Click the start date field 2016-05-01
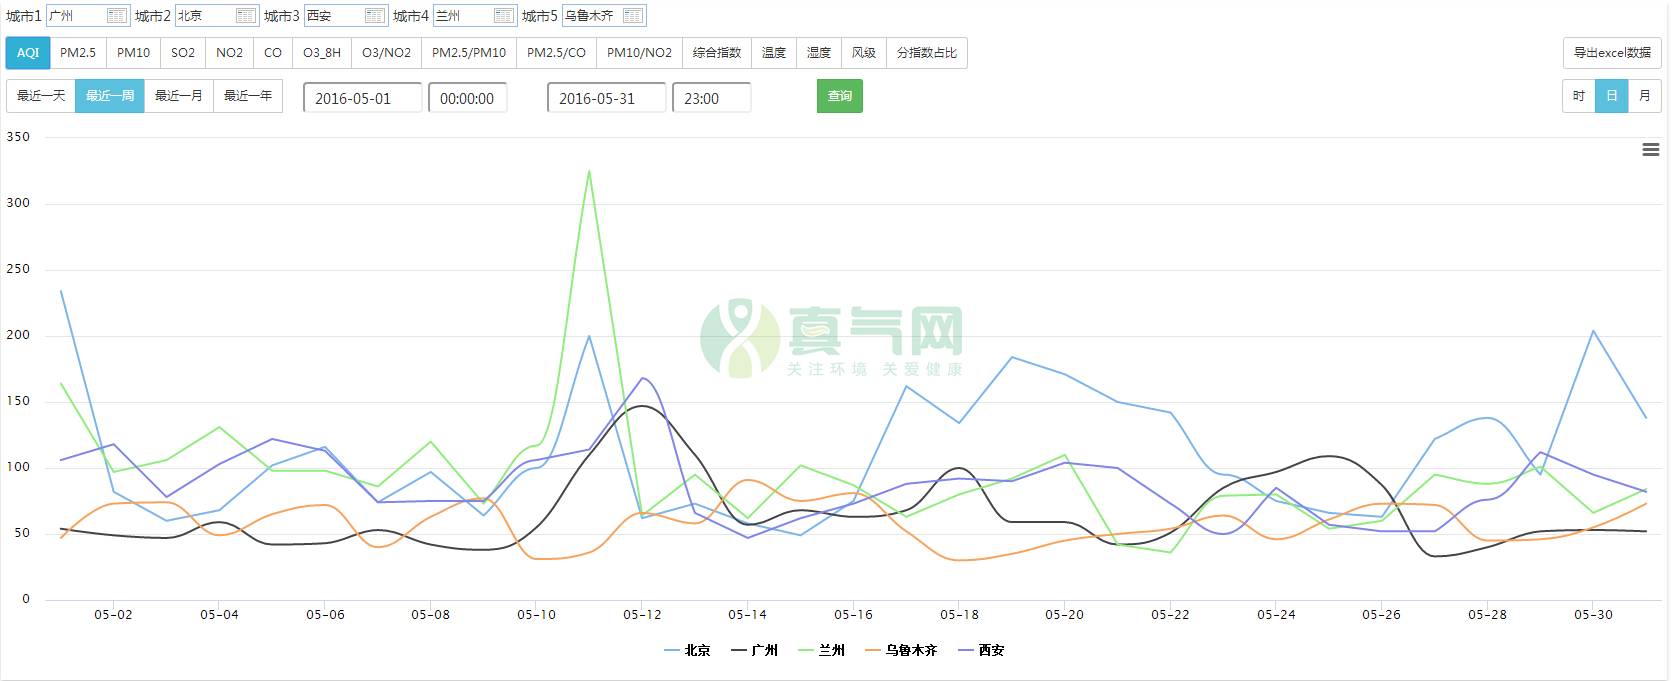The image size is (1672, 681). [362, 98]
